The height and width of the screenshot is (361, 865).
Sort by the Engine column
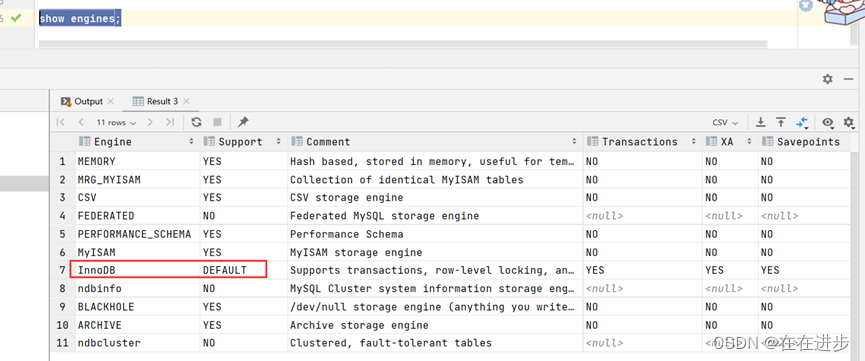point(137,142)
